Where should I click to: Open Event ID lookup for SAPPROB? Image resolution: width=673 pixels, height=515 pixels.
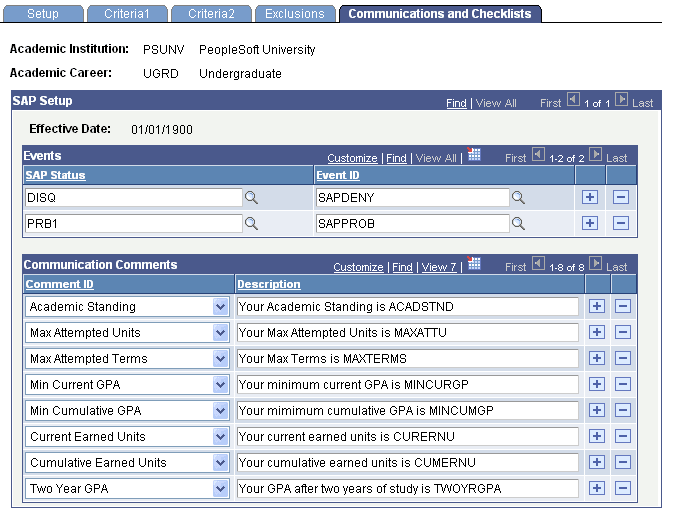(x=518, y=224)
